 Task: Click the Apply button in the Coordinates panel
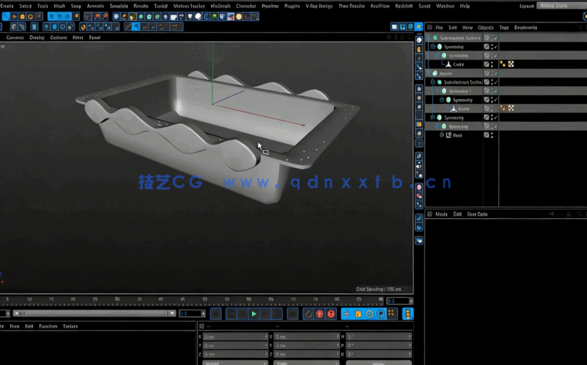(x=378, y=363)
